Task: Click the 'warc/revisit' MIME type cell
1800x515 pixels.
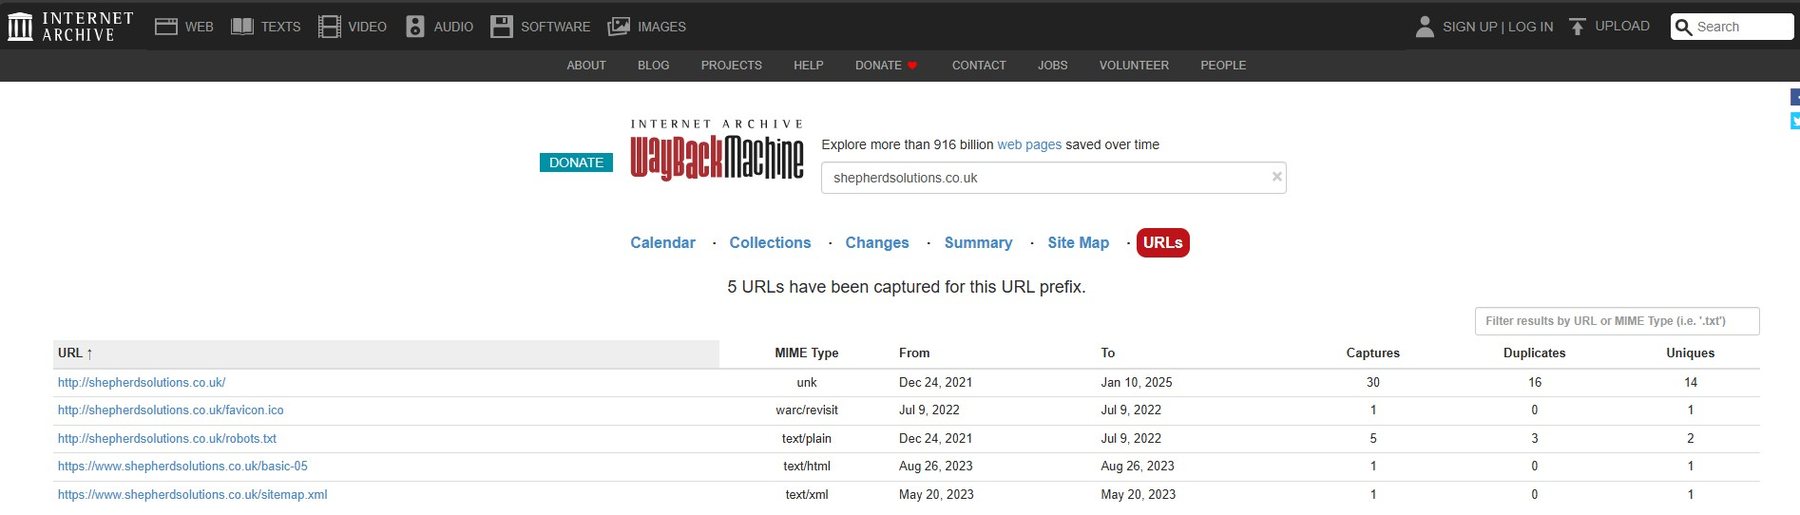Action: pos(806,410)
